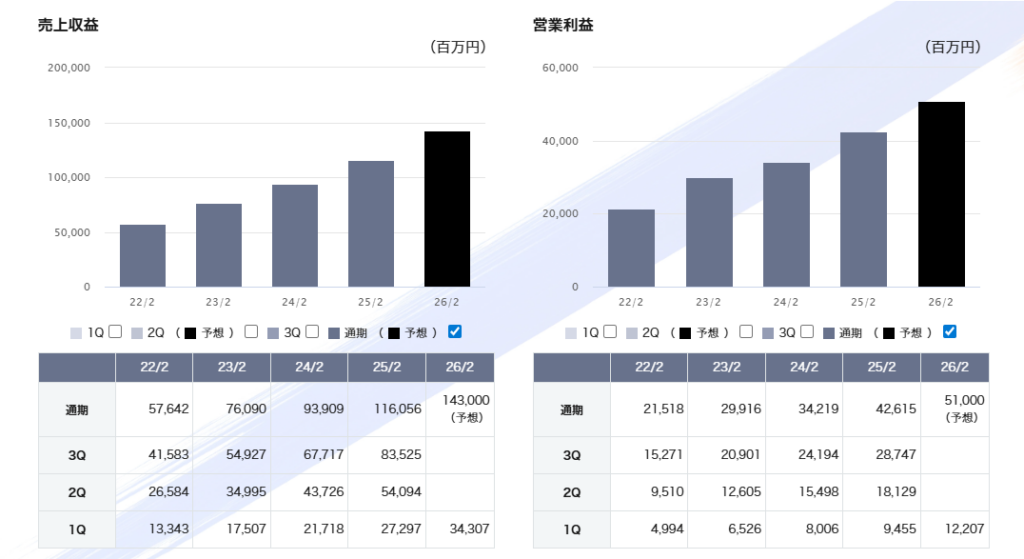The width and height of the screenshot is (1024, 559).
Task: Uncheck the 通期 checkbox under the 営業利益 chart
Action: [950, 332]
